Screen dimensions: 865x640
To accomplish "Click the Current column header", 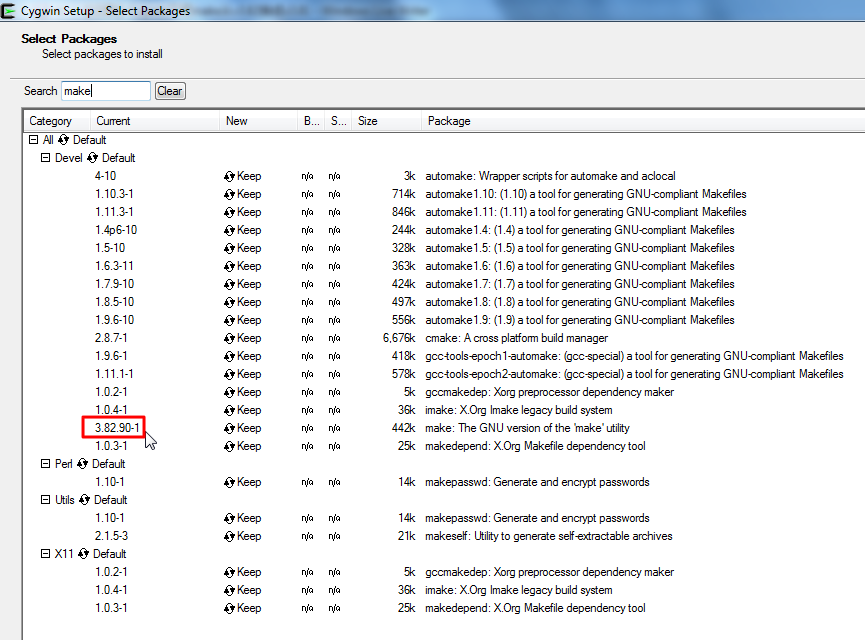I will pyautogui.click(x=154, y=121).
